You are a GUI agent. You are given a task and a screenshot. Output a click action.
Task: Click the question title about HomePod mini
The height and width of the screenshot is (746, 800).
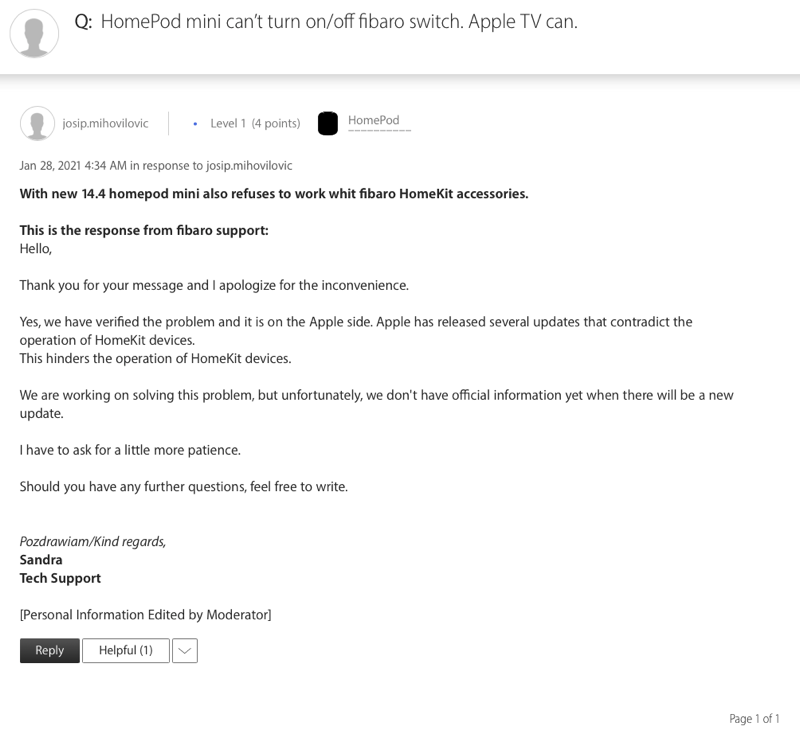[339, 21]
